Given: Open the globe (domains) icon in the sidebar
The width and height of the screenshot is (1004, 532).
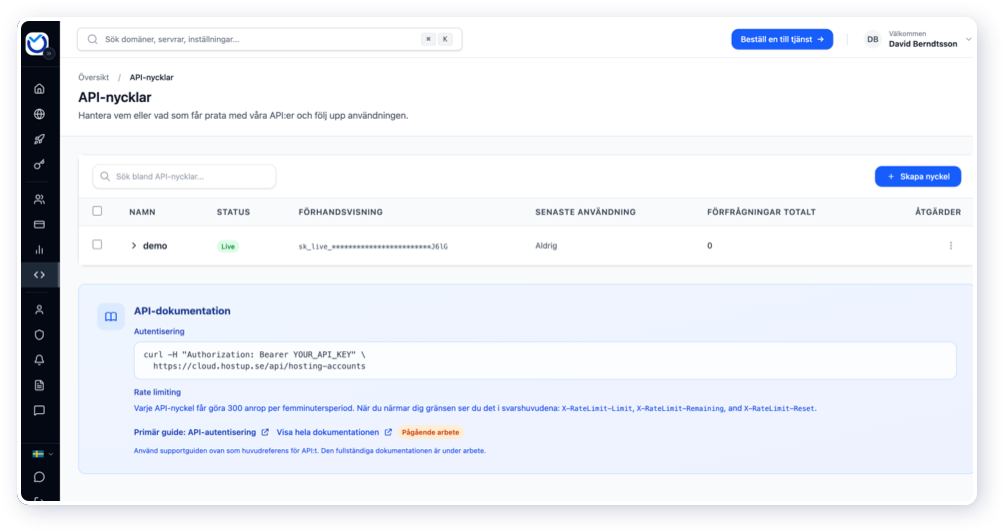Looking at the screenshot, I should [39, 114].
